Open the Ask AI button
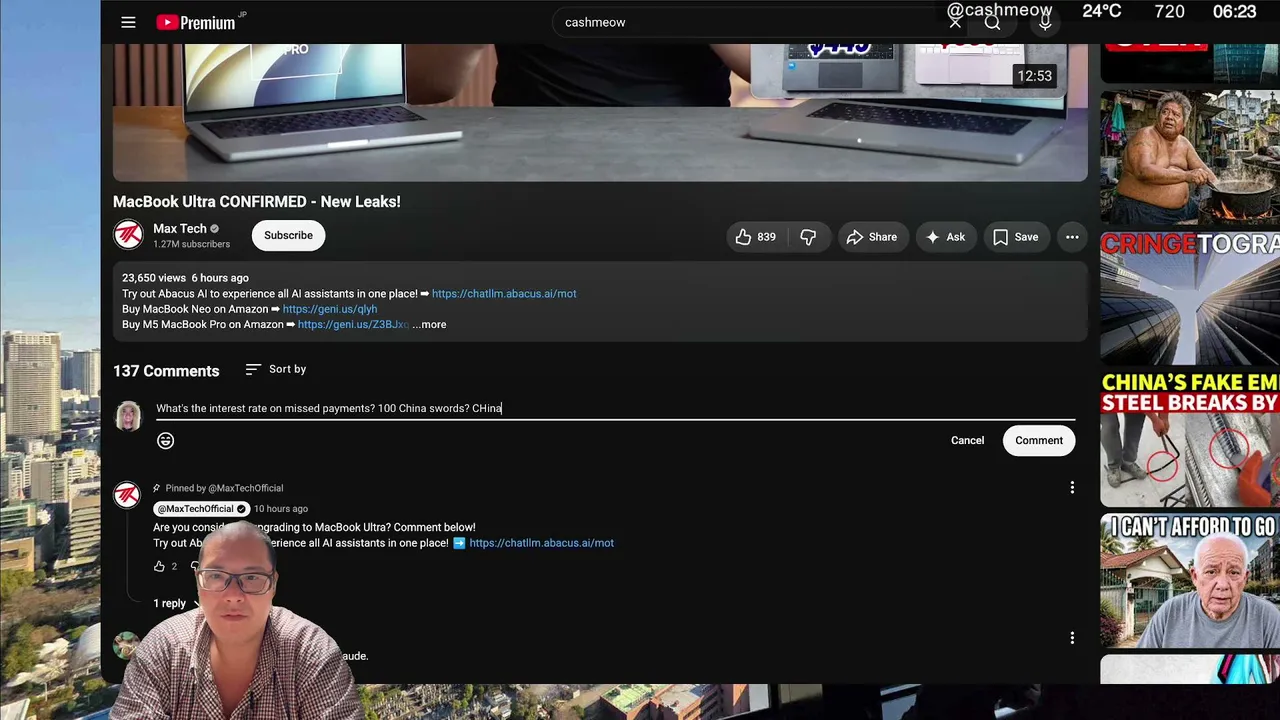The height and width of the screenshot is (720, 1280). click(x=945, y=237)
